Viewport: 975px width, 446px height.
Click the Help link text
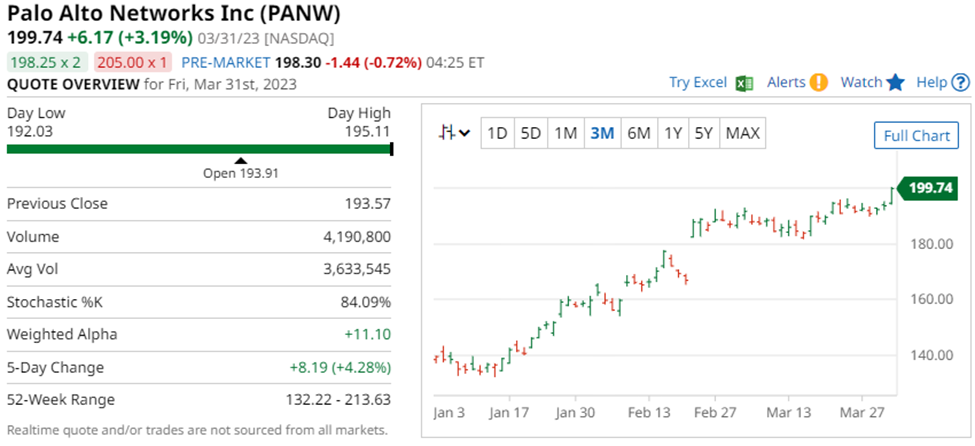tap(931, 83)
